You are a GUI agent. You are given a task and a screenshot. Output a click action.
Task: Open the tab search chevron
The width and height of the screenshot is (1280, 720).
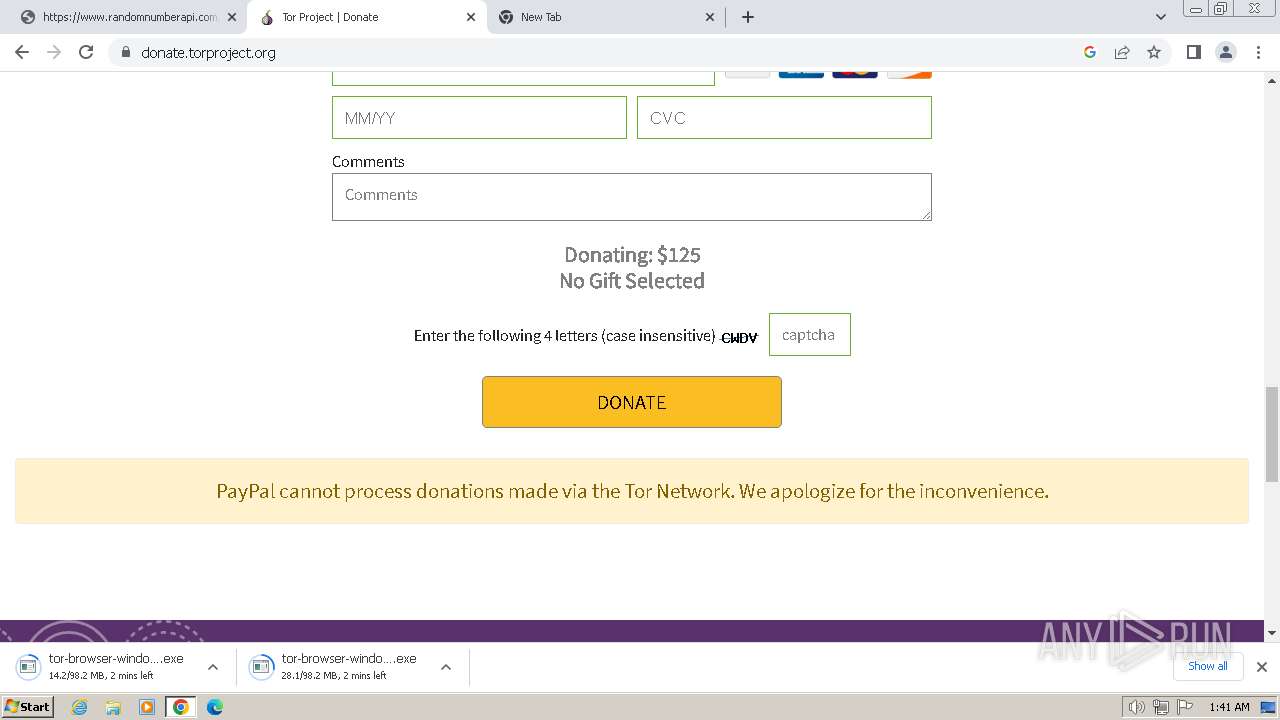[1161, 17]
